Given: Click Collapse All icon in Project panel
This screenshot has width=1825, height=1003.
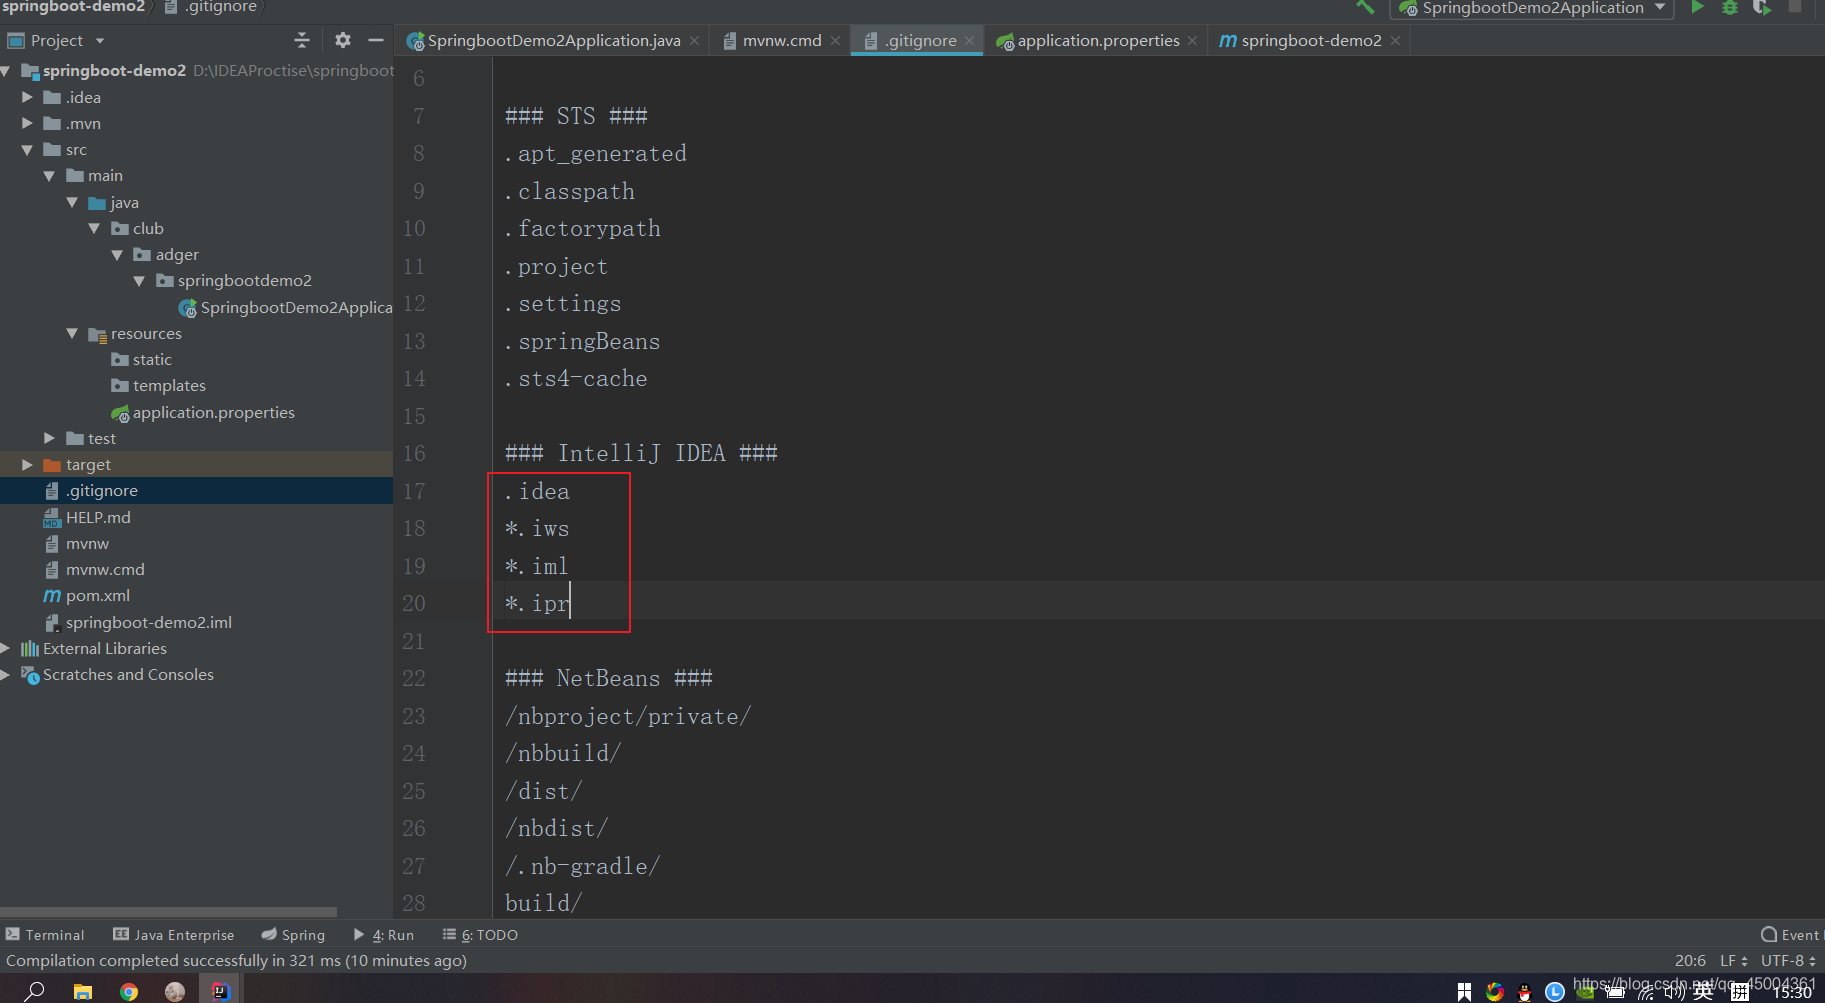Looking at the screenshot, I should (302, 40).
